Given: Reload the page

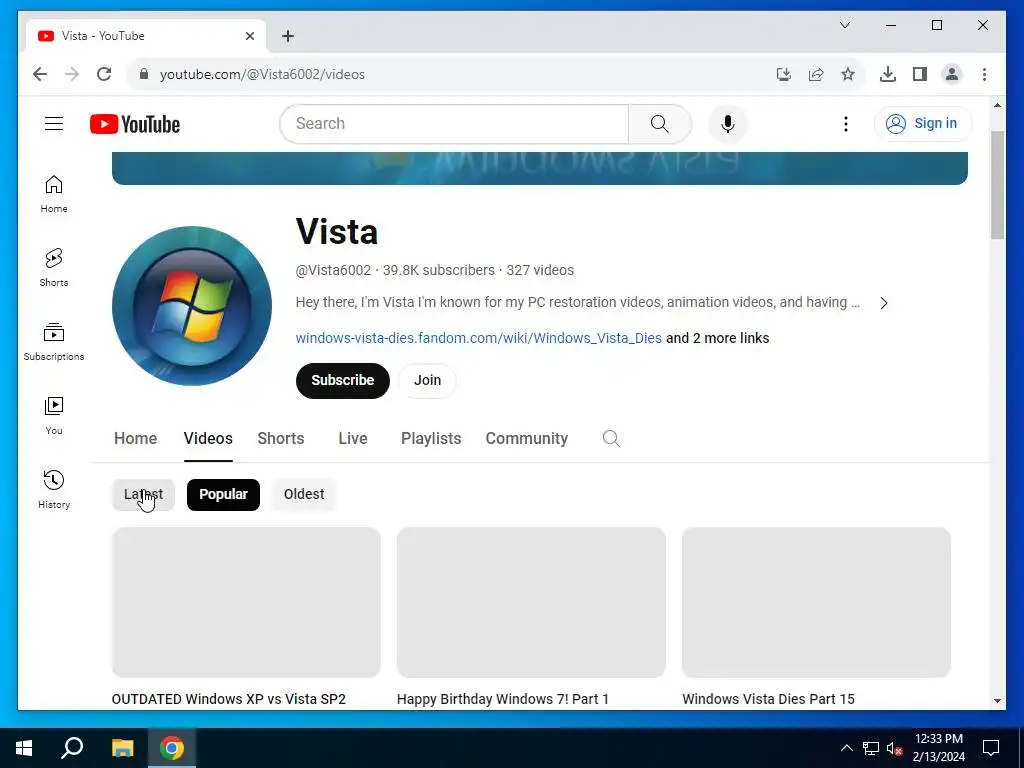Looking at the screenshot, I should pos(104,74).
